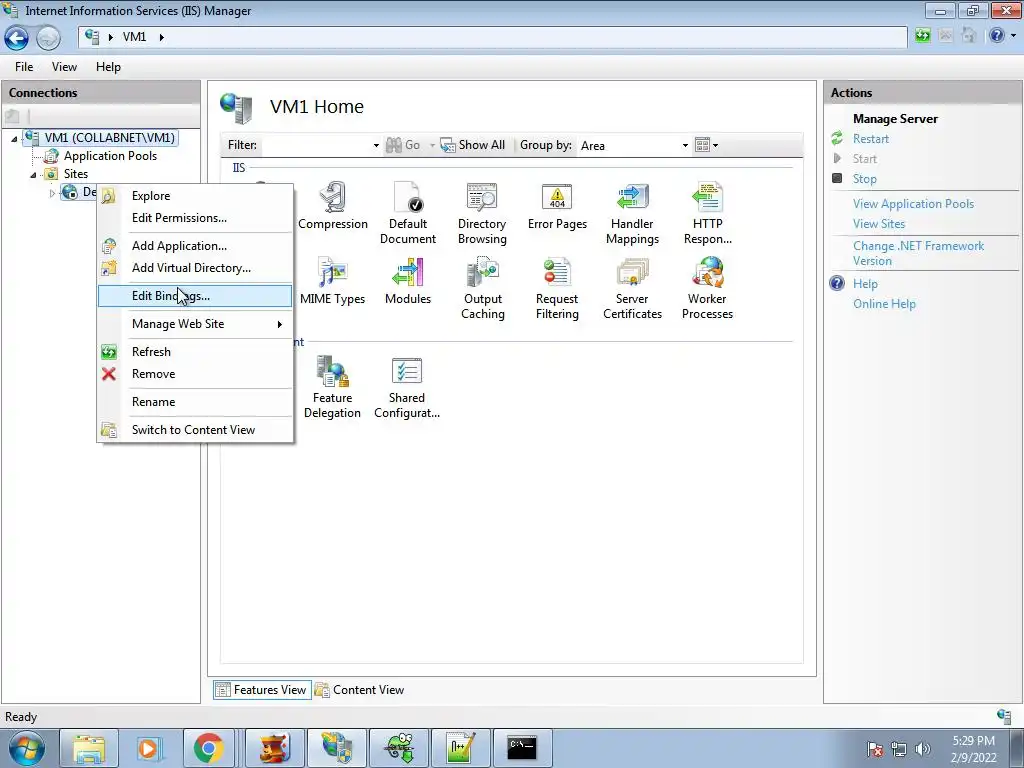Open Windows Explorer from taskbar
The image size is (1024, 768).
[x=89, y=748]
